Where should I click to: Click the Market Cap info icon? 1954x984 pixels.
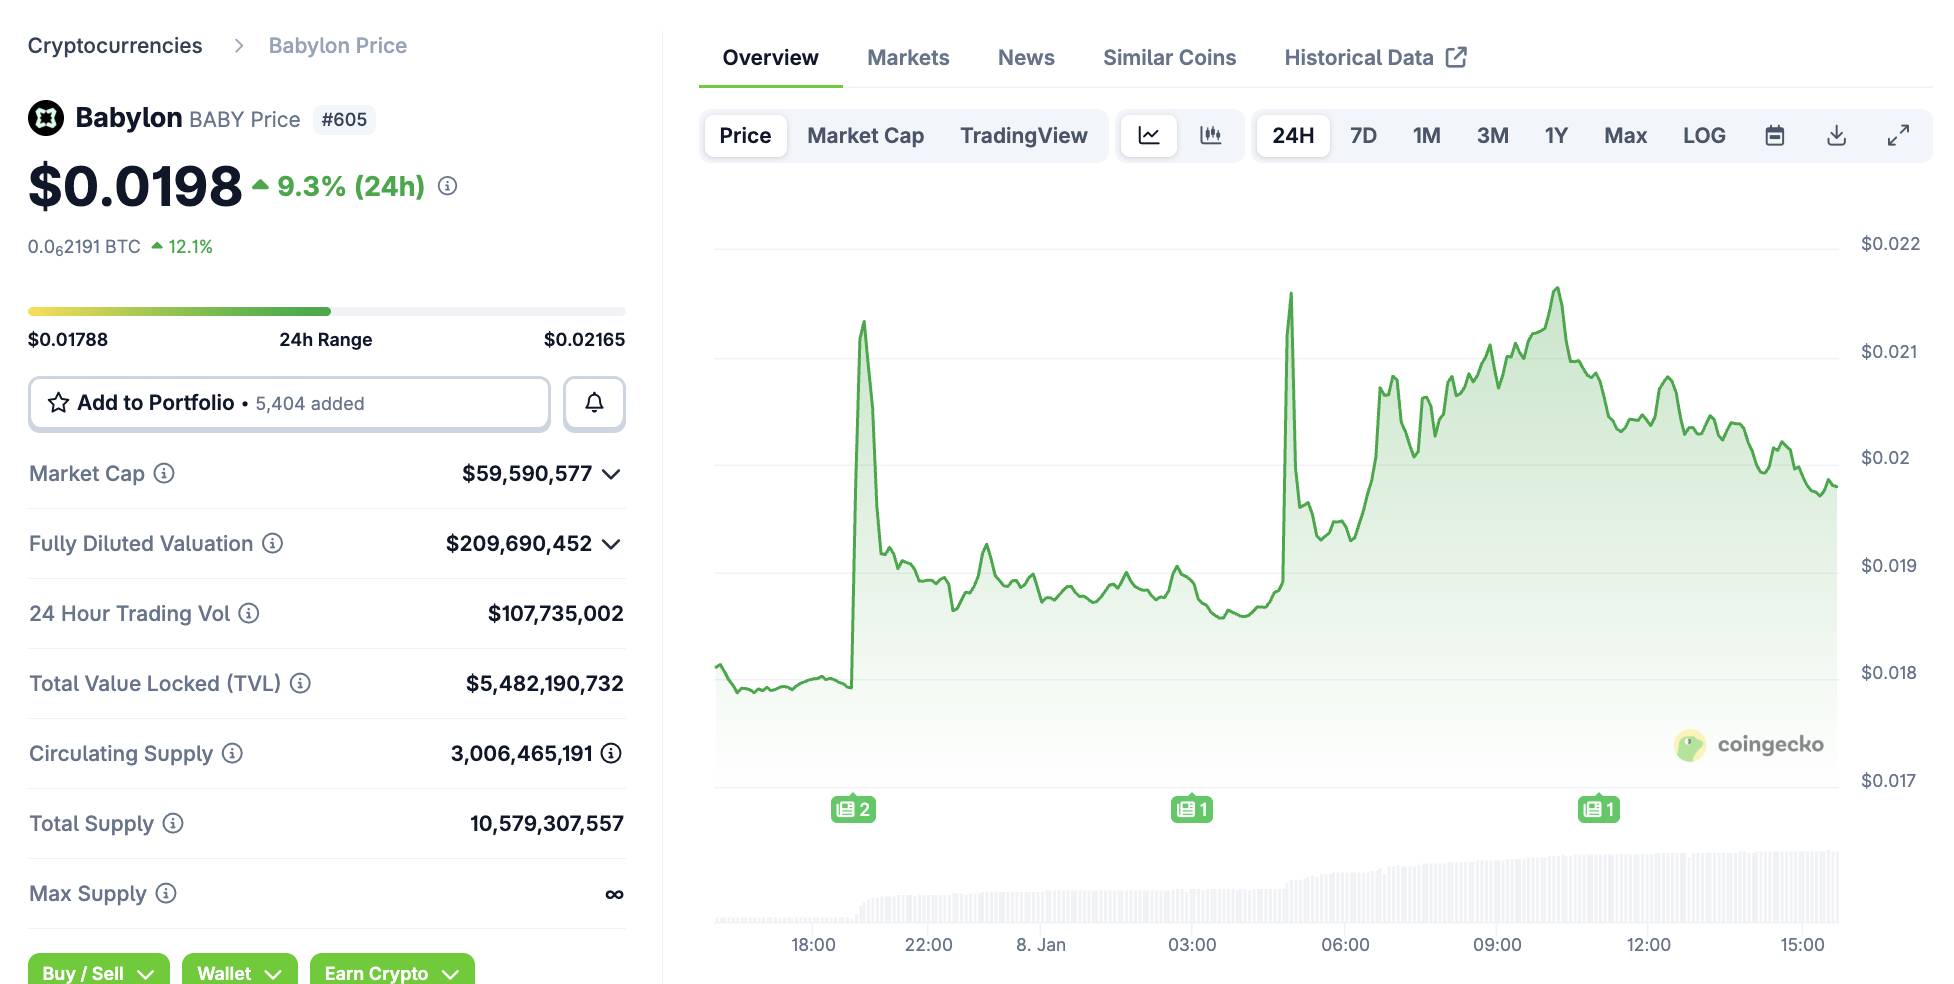[x=164, y=474]
